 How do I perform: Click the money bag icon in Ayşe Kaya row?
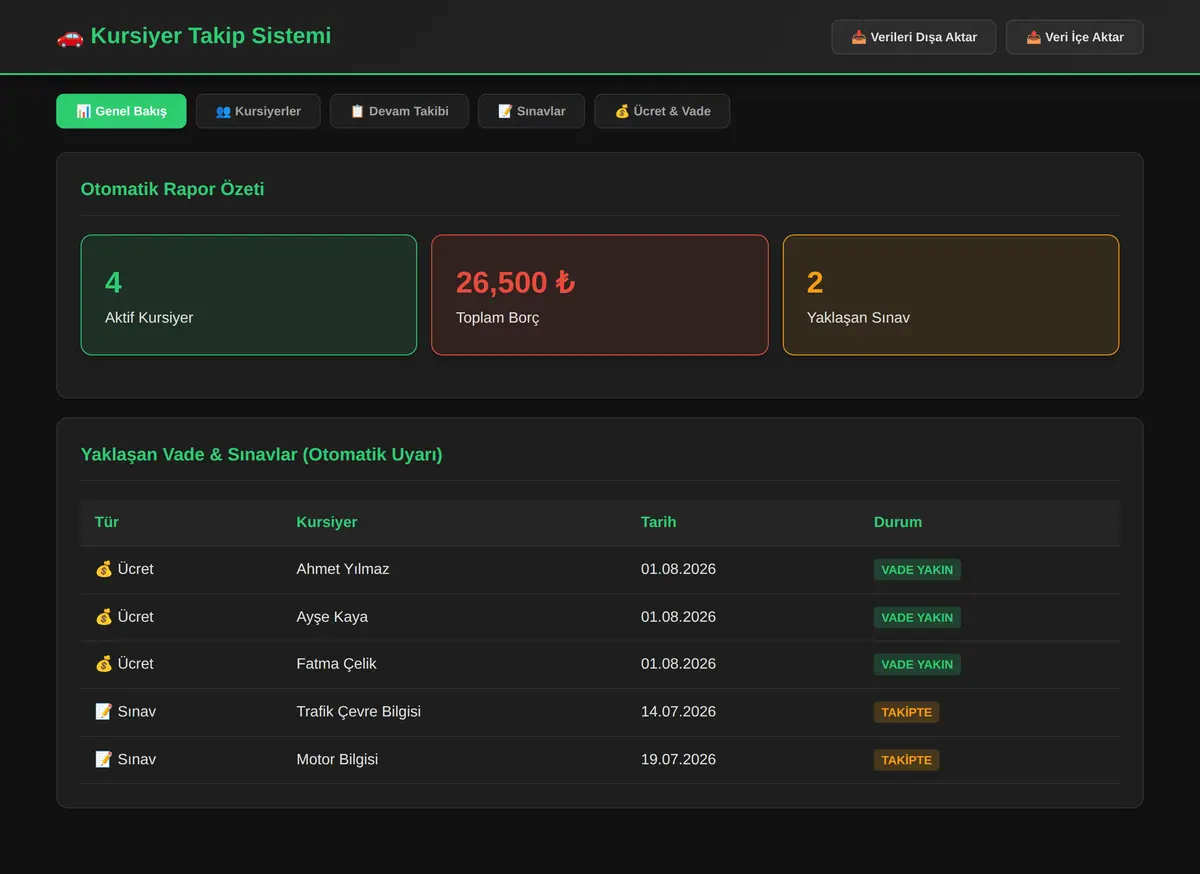(x=104, y=617)
